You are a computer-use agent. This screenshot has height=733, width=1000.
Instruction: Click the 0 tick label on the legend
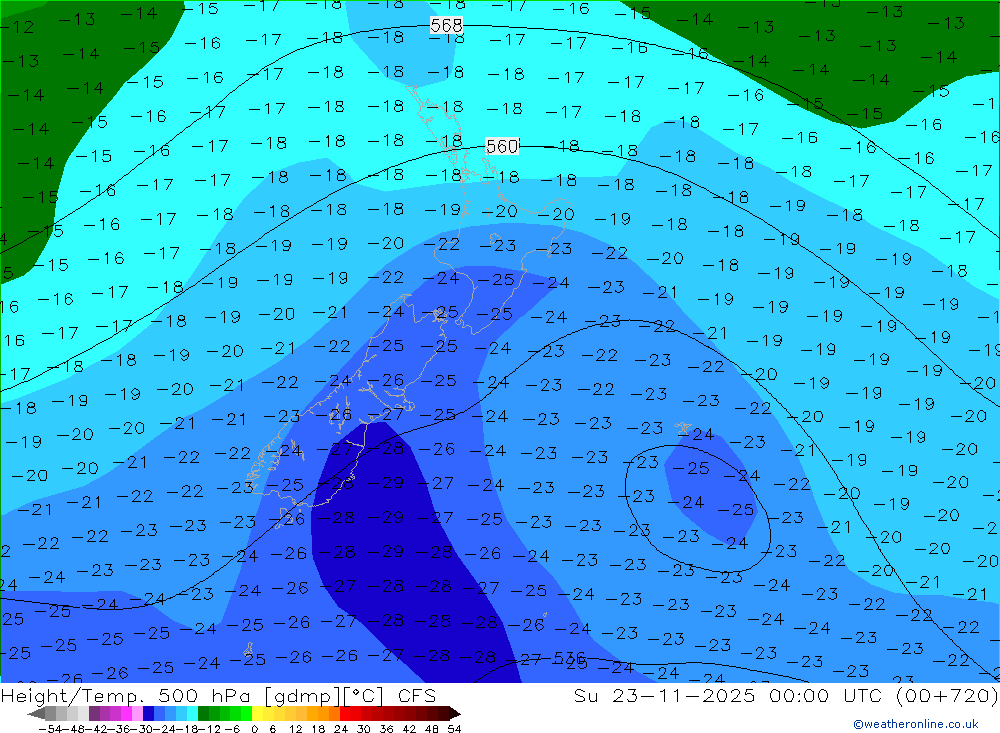[254, 729]
